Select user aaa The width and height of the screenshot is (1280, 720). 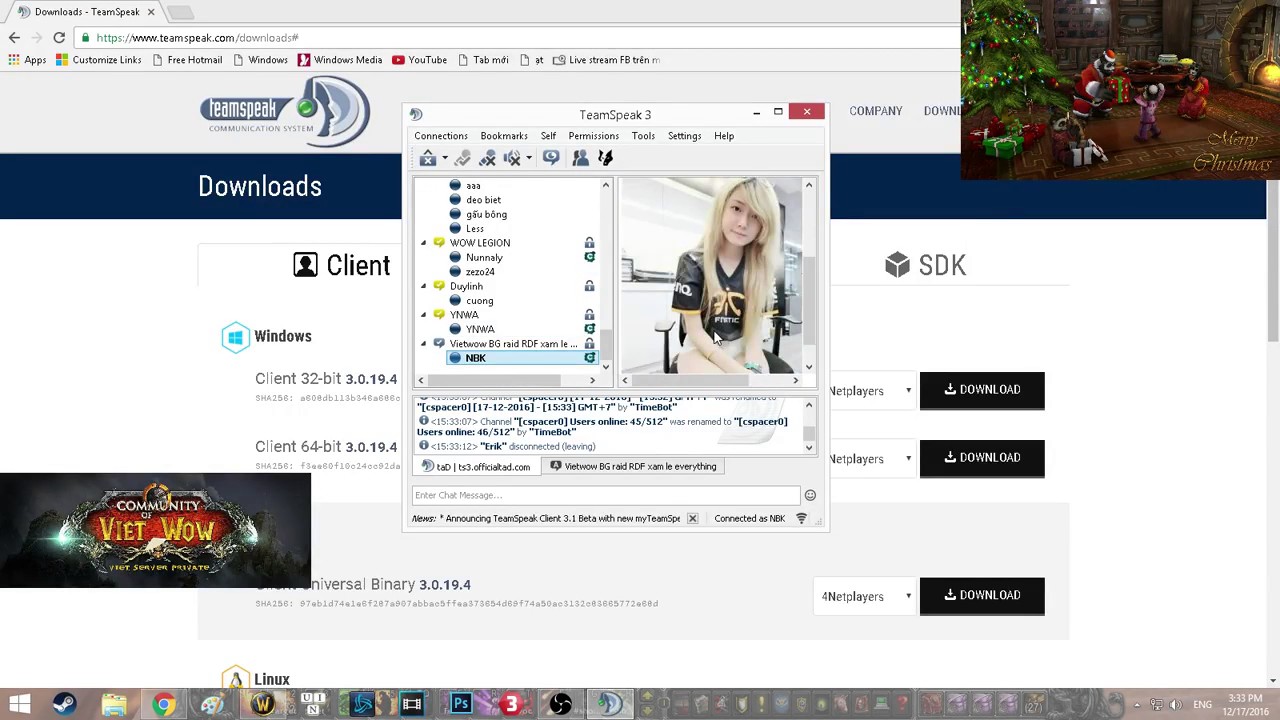pos(473,186)
